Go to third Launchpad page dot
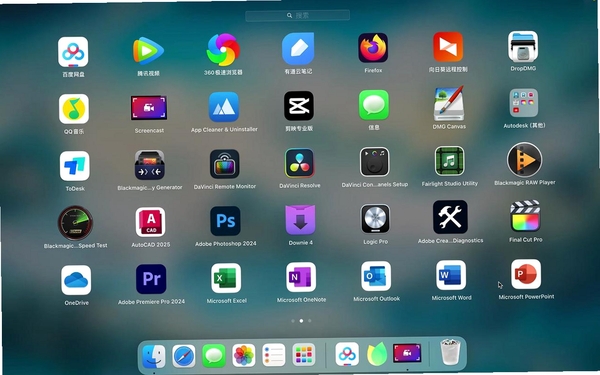The width and height of the screenshot is (600, 375). pos(310,321)
